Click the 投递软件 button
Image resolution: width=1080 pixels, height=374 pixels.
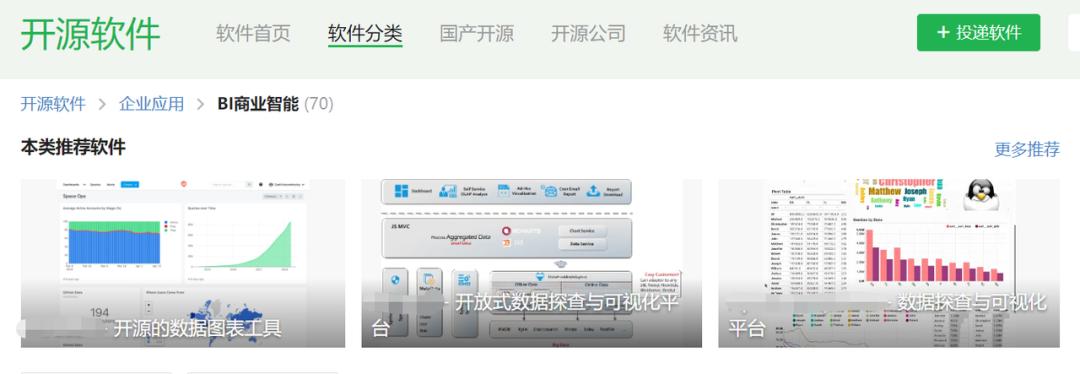[x=978, y=32]
